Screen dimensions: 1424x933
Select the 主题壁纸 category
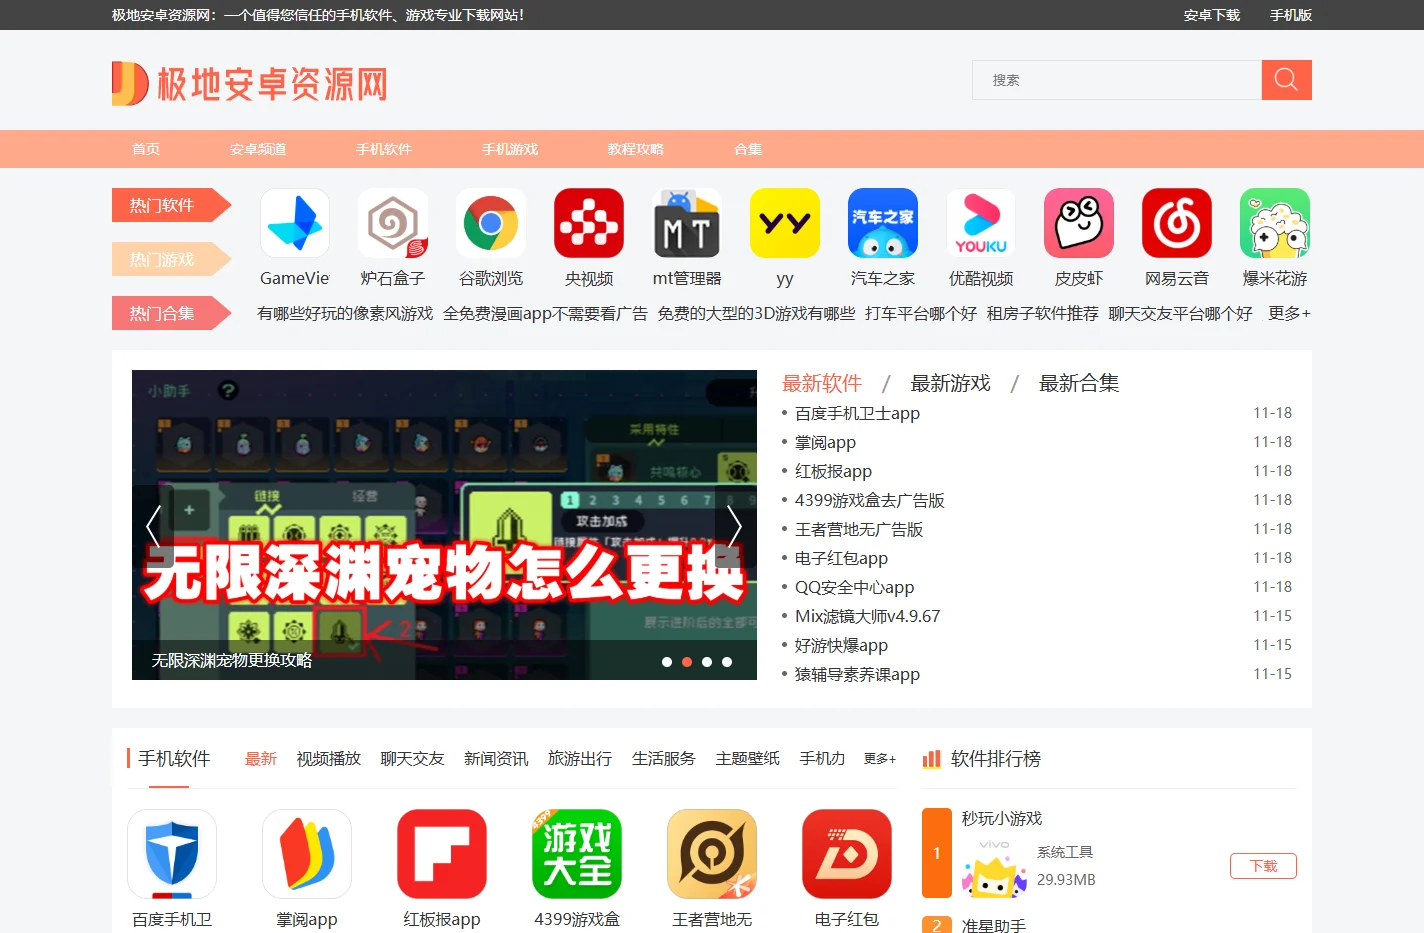[748, 759]
